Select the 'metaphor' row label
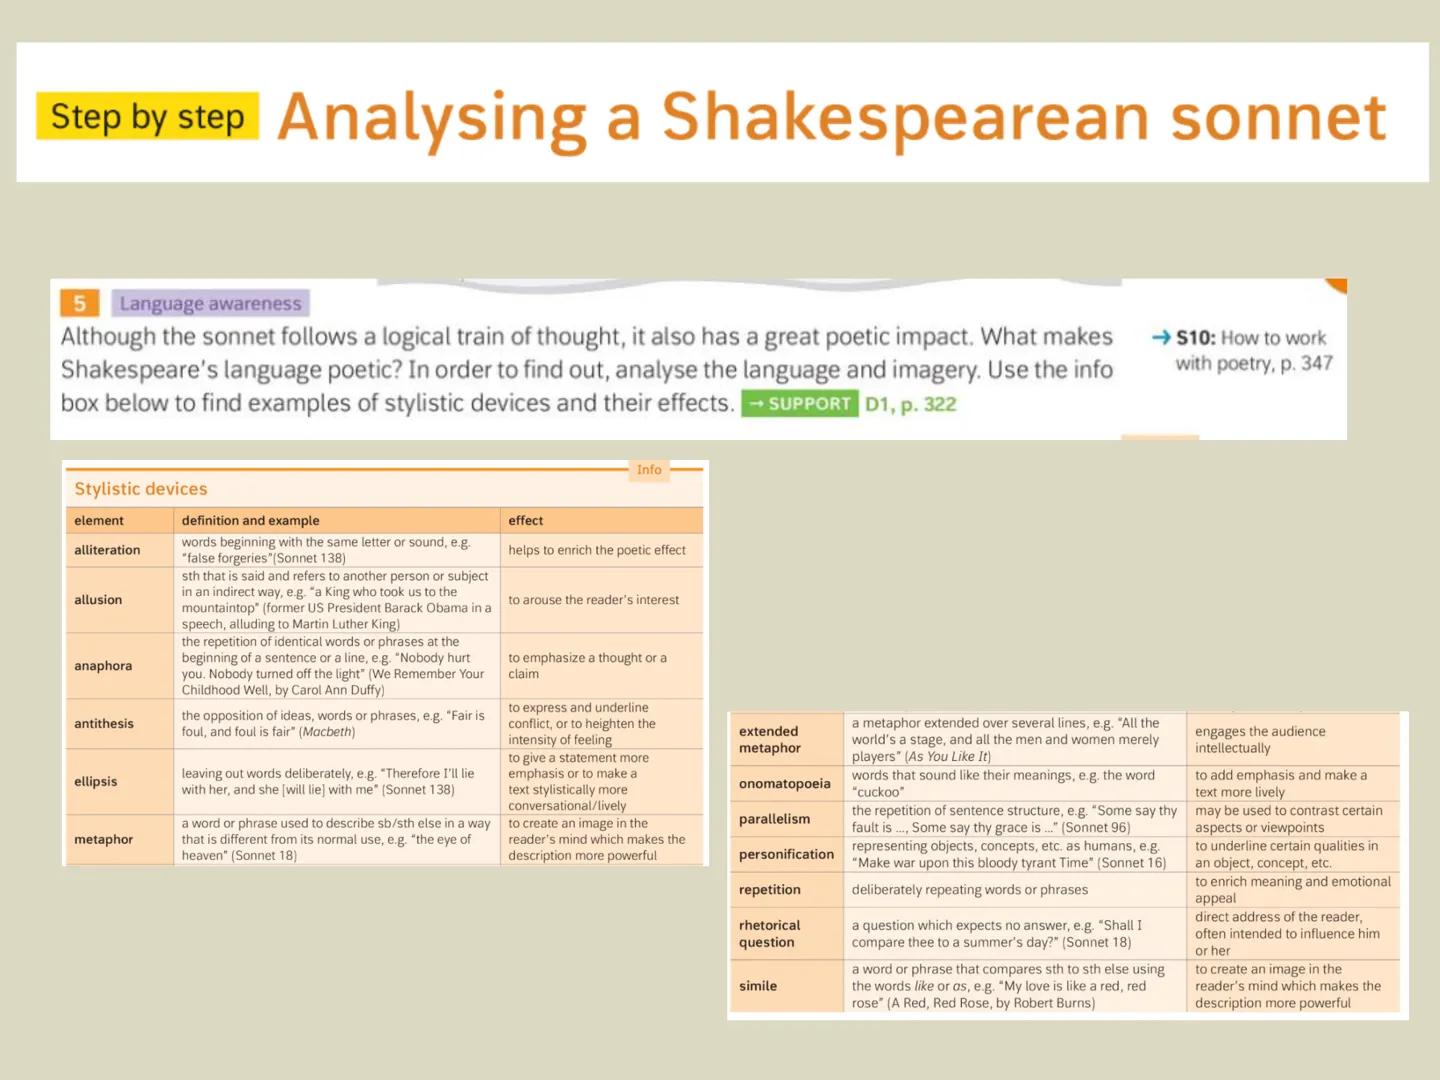The image size is (1440, 1080). 104,840
